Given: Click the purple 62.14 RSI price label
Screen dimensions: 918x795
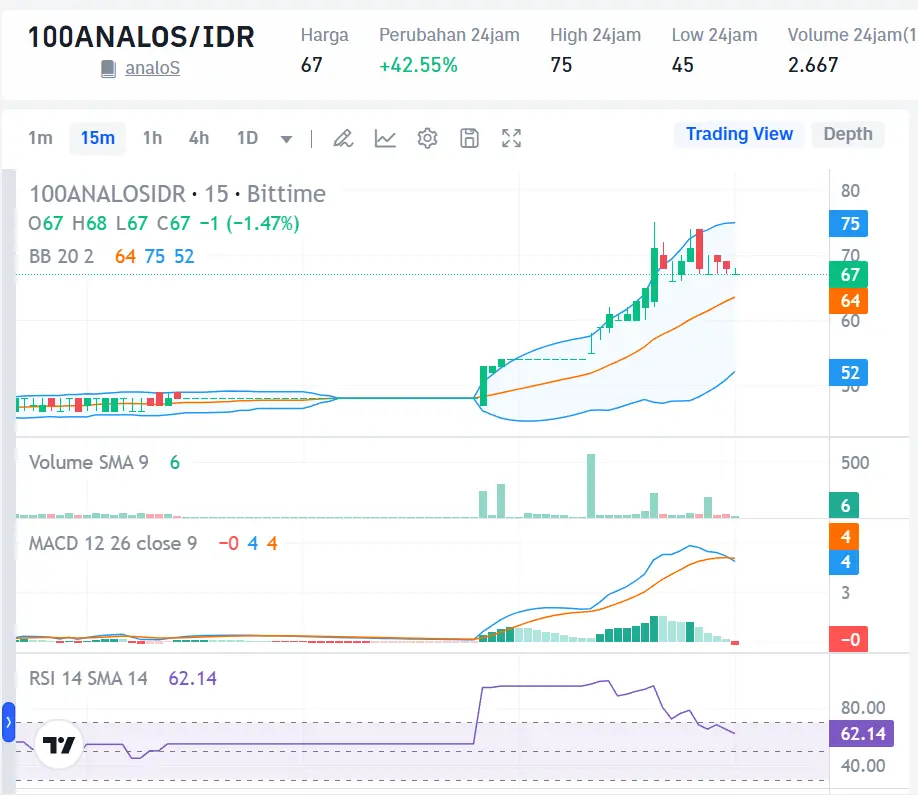Looking at the screenshot, I should [861, 733].
